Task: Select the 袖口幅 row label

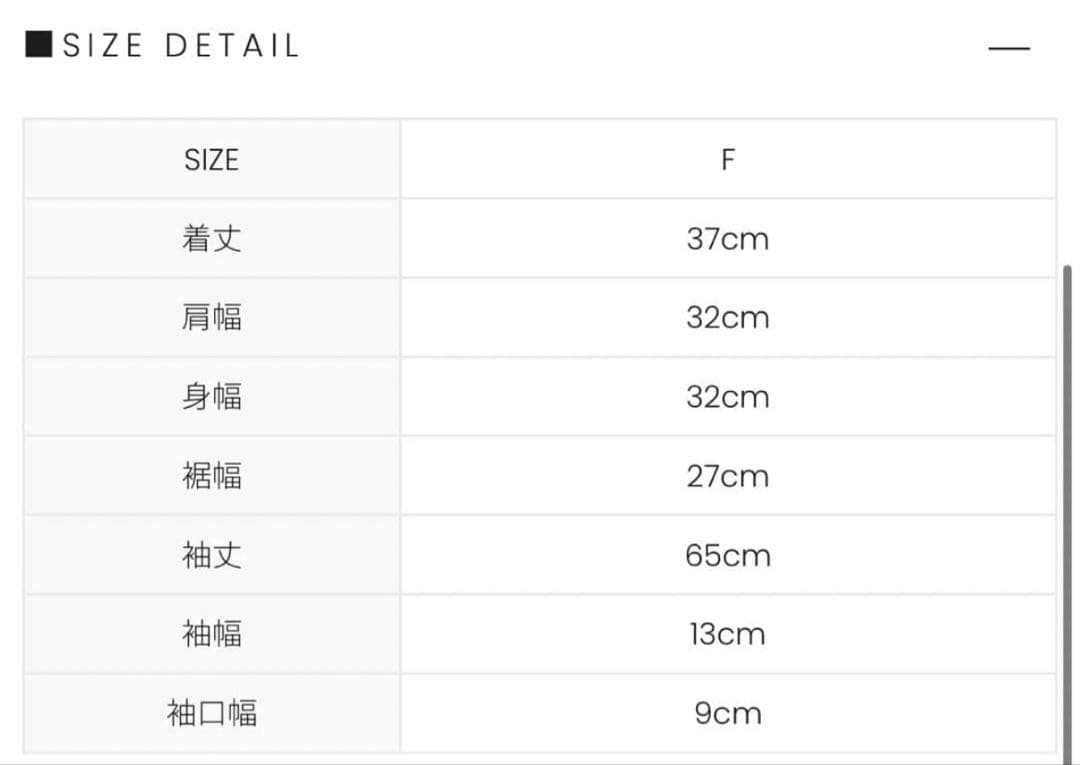Action: coord(211,712)
